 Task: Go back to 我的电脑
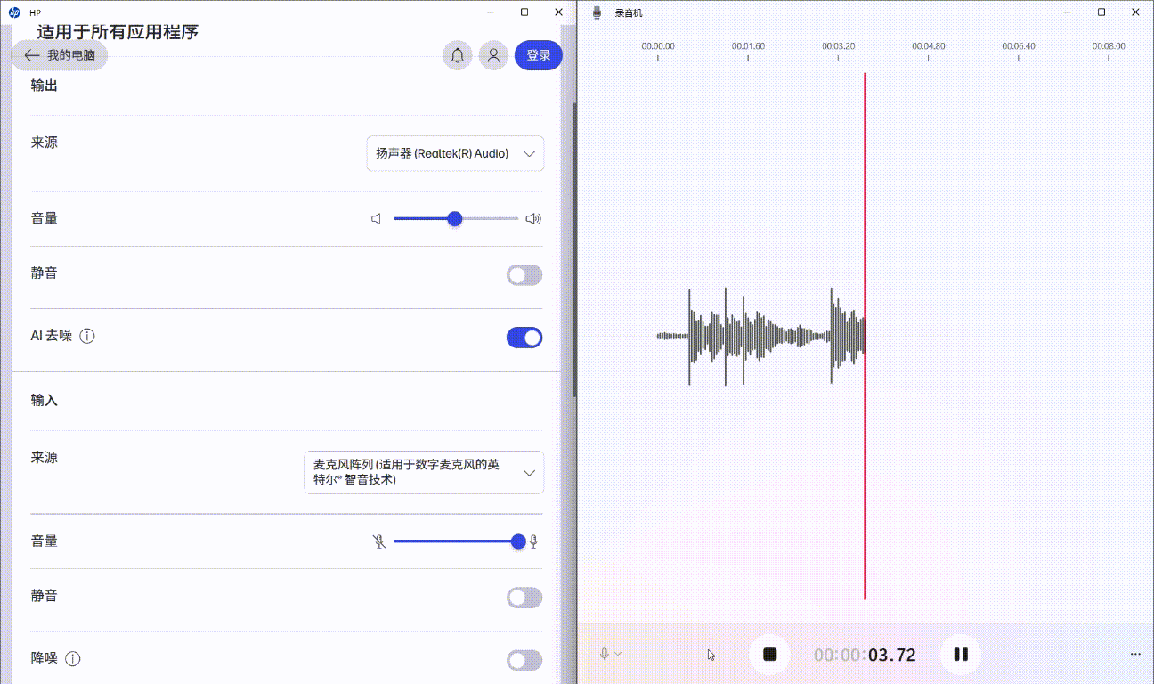(60, 56)
